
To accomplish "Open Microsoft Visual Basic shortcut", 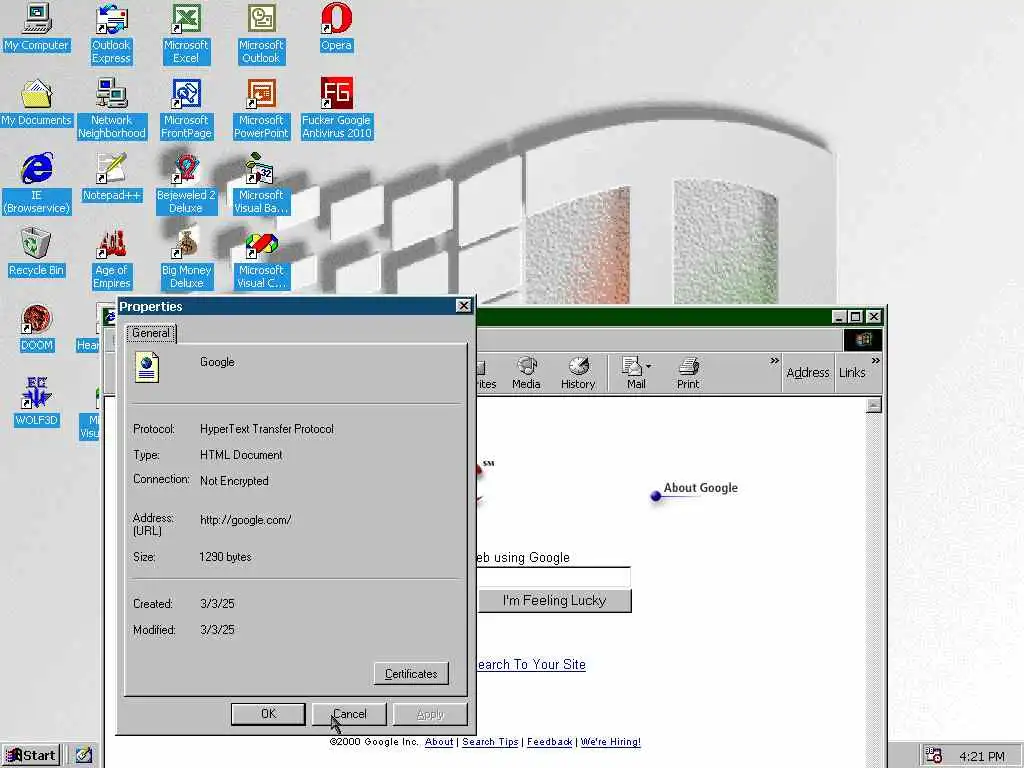I will [261, 184].
